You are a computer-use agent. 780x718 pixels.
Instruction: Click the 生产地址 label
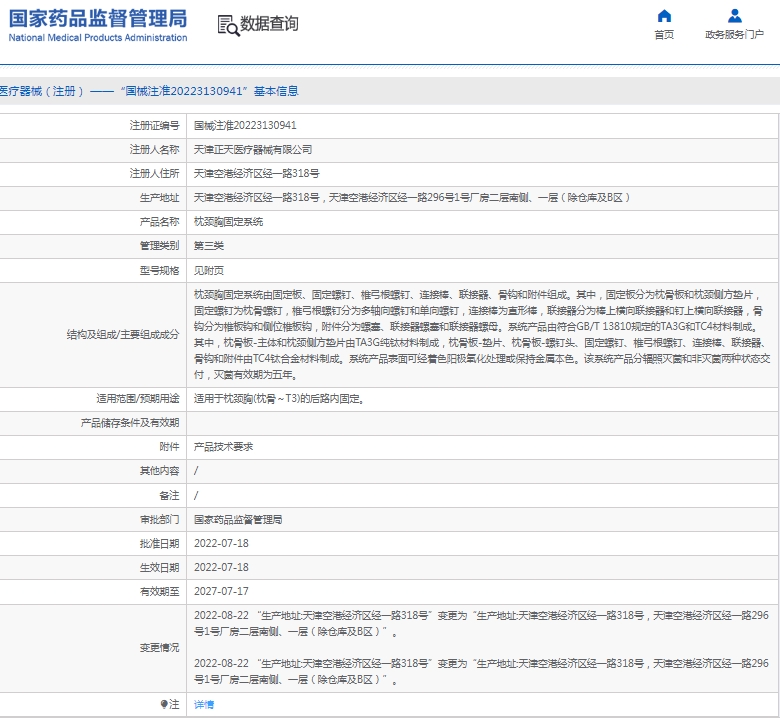tap(159, 198)
